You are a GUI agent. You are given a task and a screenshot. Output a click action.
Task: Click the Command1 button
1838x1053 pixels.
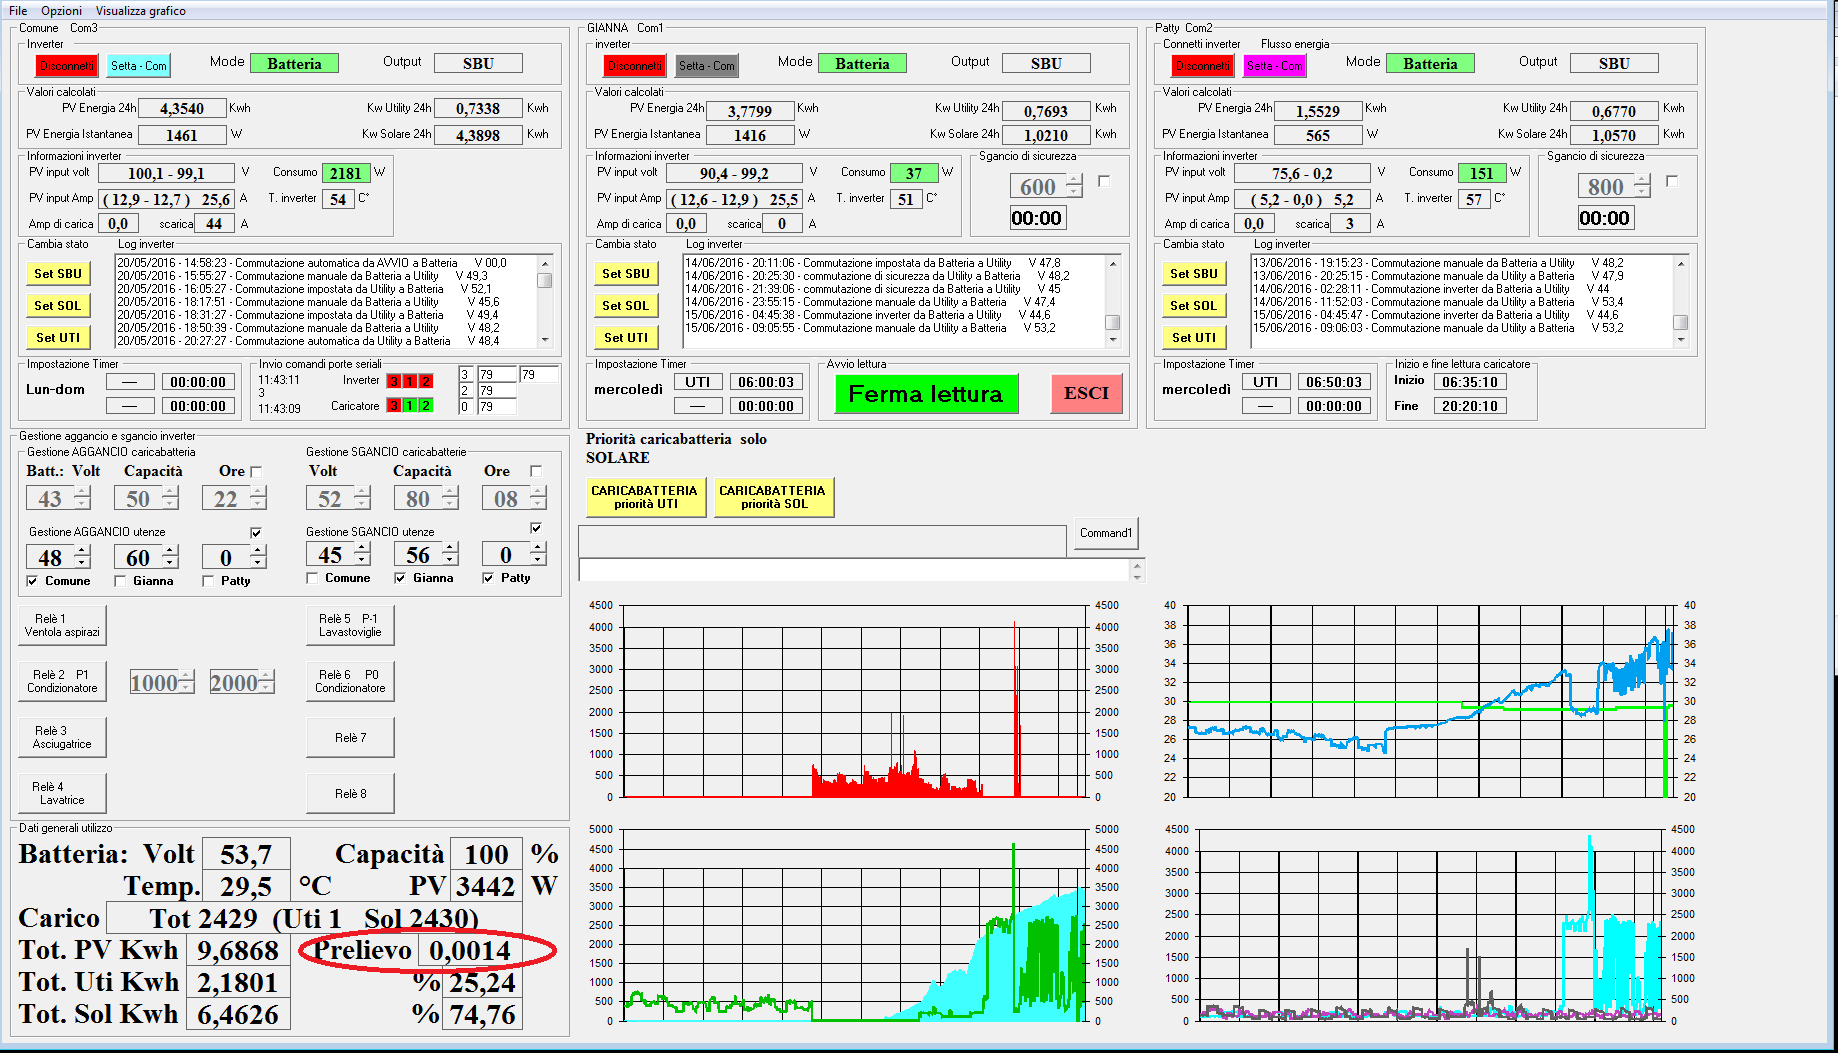tap(1106, 533)
